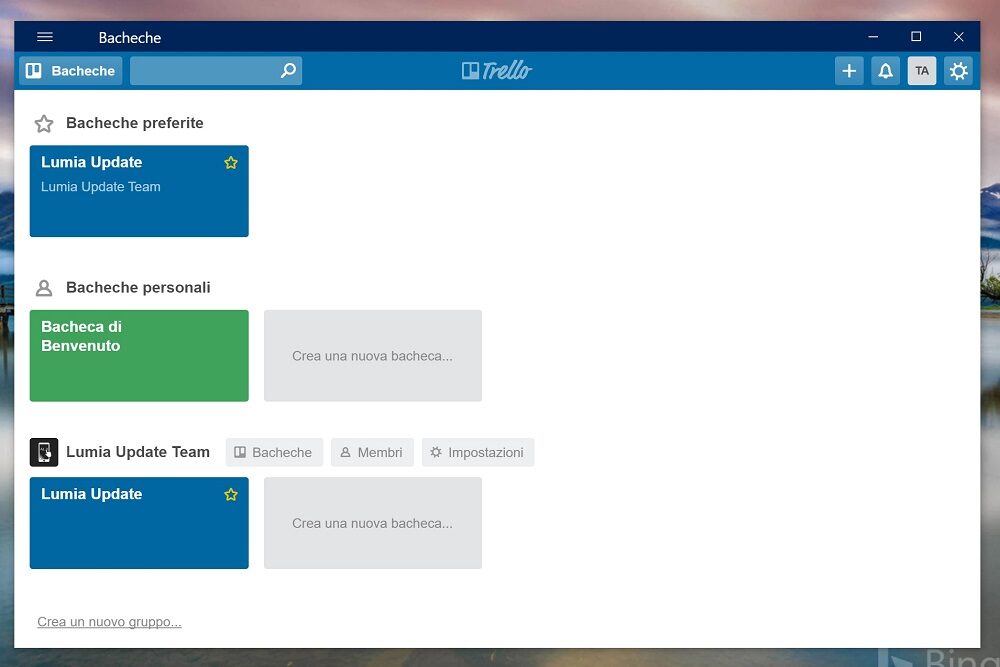1000x667 pixels.
Task: Click Lumia Update Team subtitle on favorite board
Action: tap(101, 187)
